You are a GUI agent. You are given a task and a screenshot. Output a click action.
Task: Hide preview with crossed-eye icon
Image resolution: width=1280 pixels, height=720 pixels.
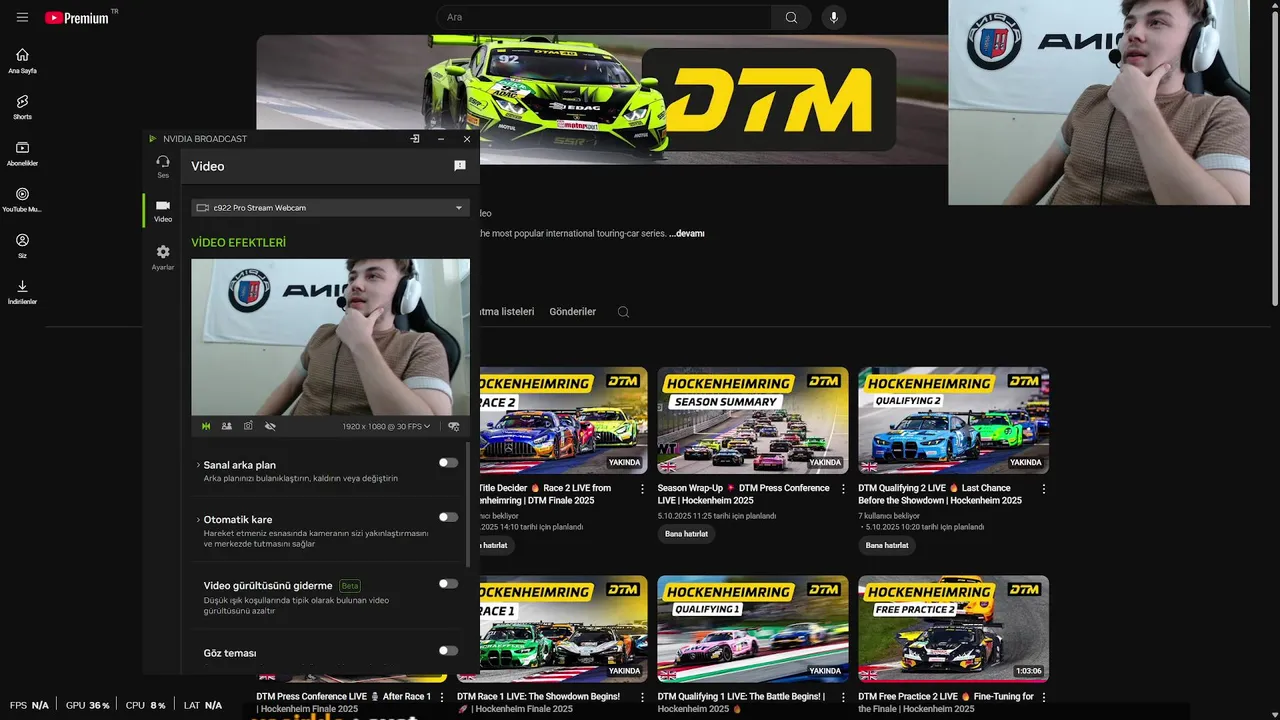point(270,426)
